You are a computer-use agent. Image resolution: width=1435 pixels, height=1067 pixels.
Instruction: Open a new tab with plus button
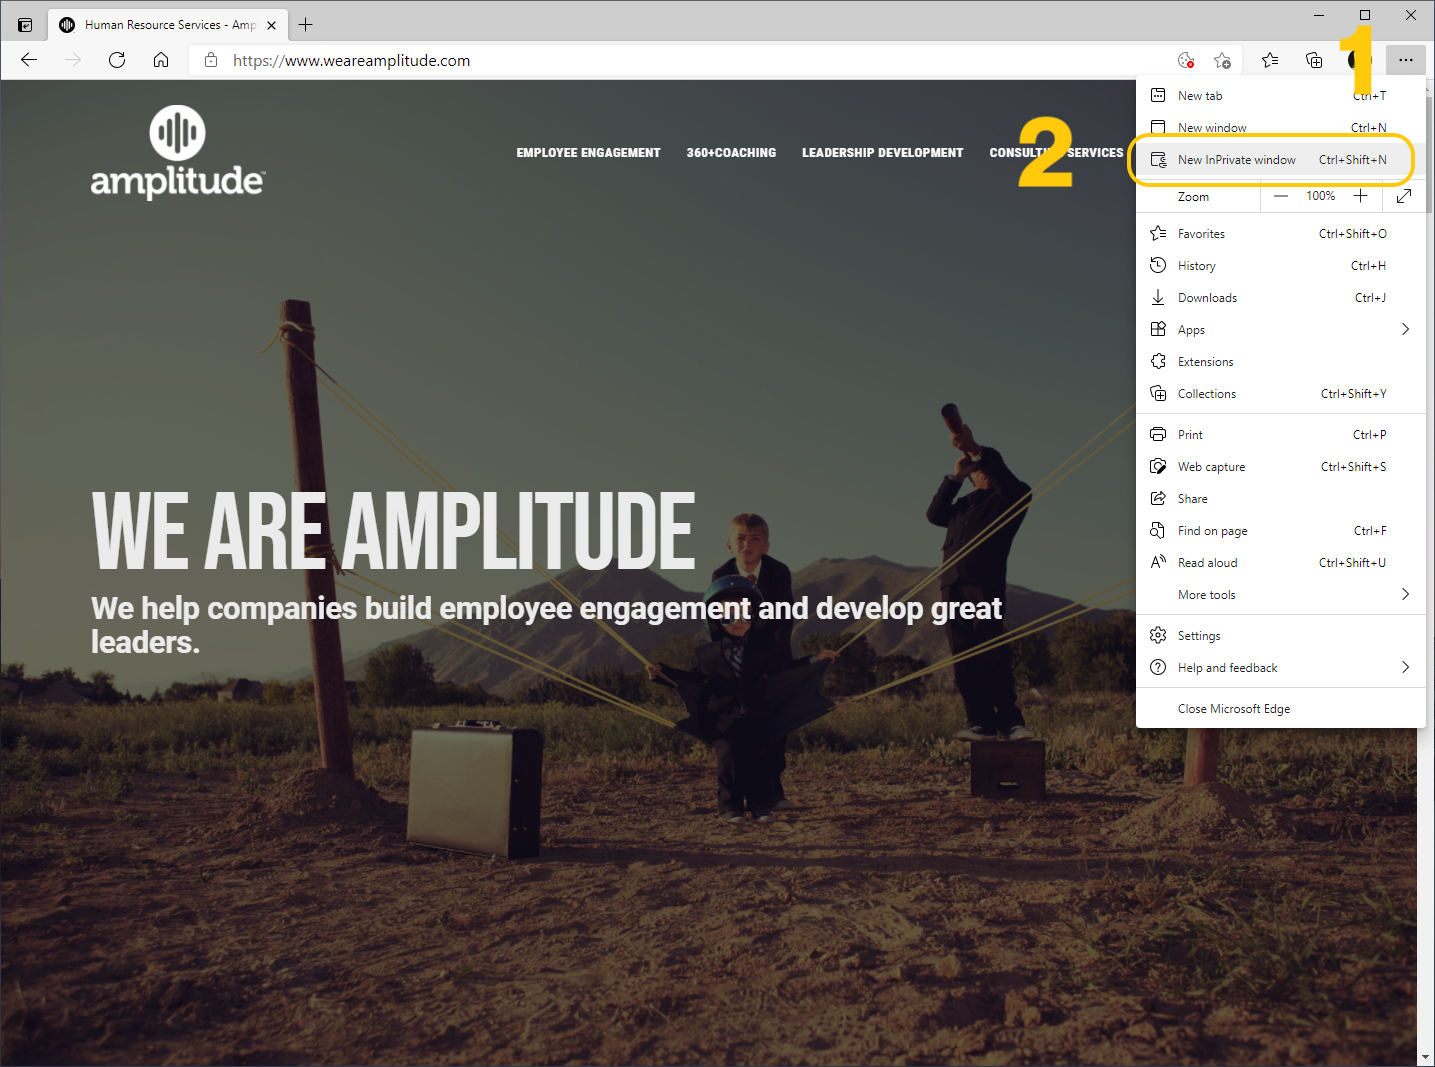(x=306, y=24)
